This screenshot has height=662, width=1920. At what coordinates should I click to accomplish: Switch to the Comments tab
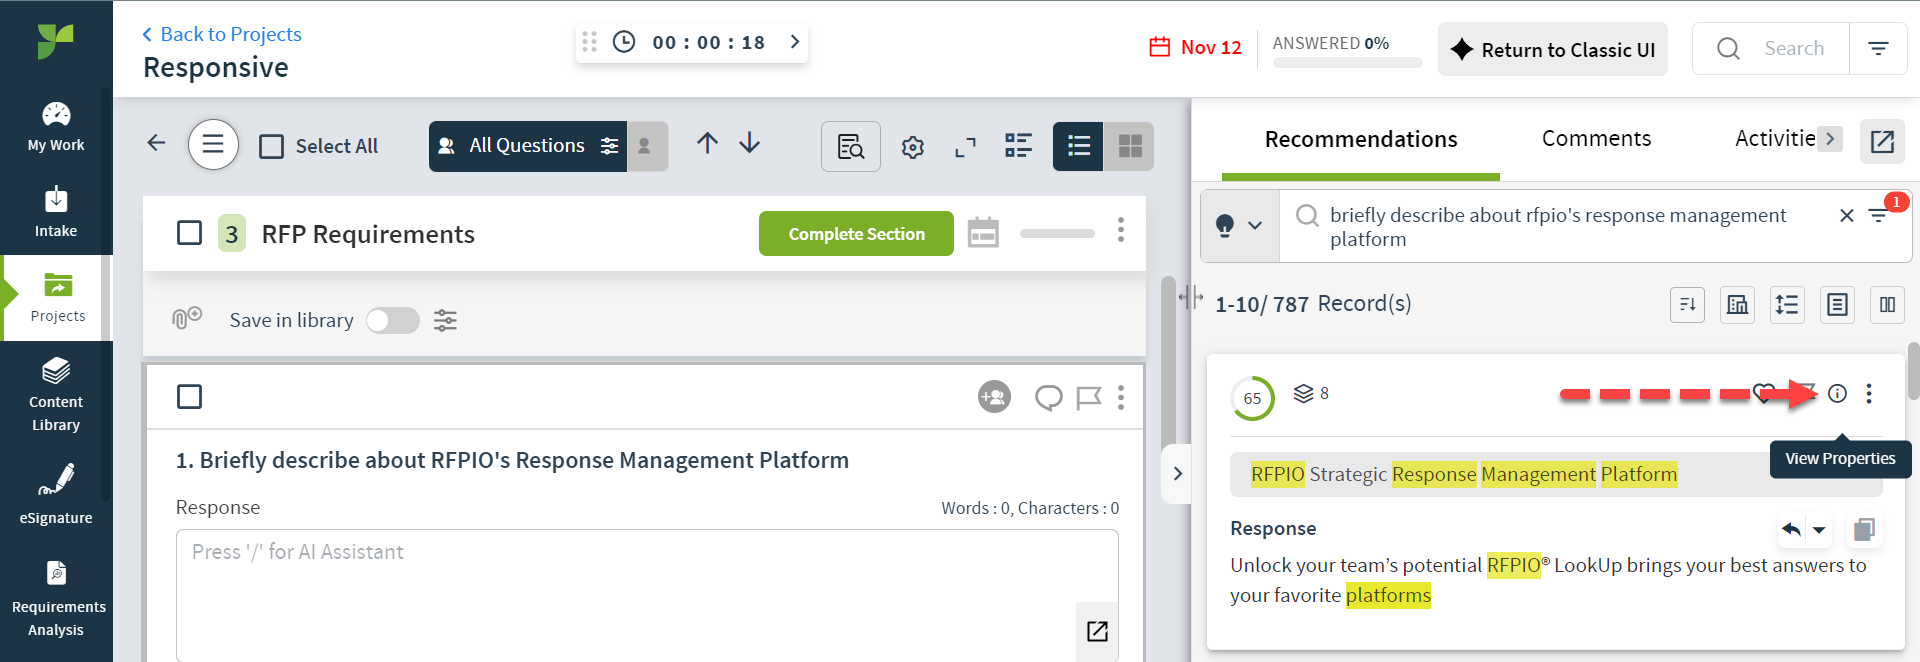coord(1596,139)
